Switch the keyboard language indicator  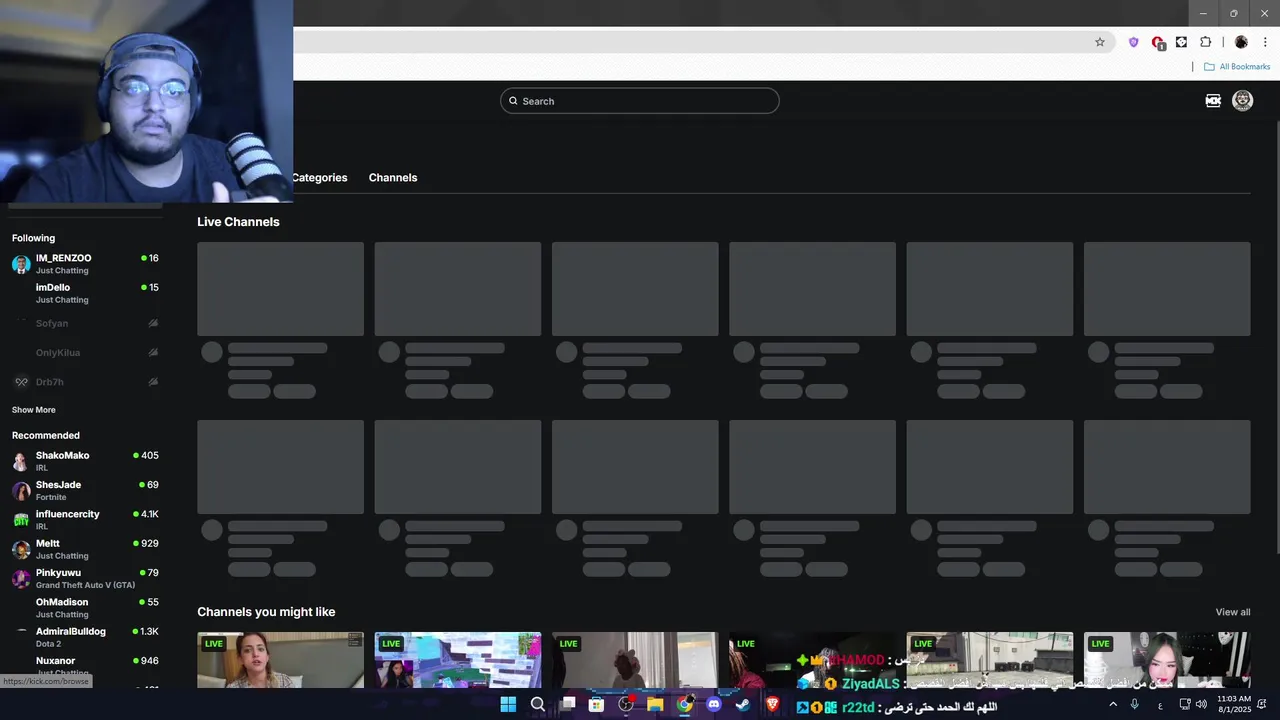pyautogui.click(x=1160, y=705)
